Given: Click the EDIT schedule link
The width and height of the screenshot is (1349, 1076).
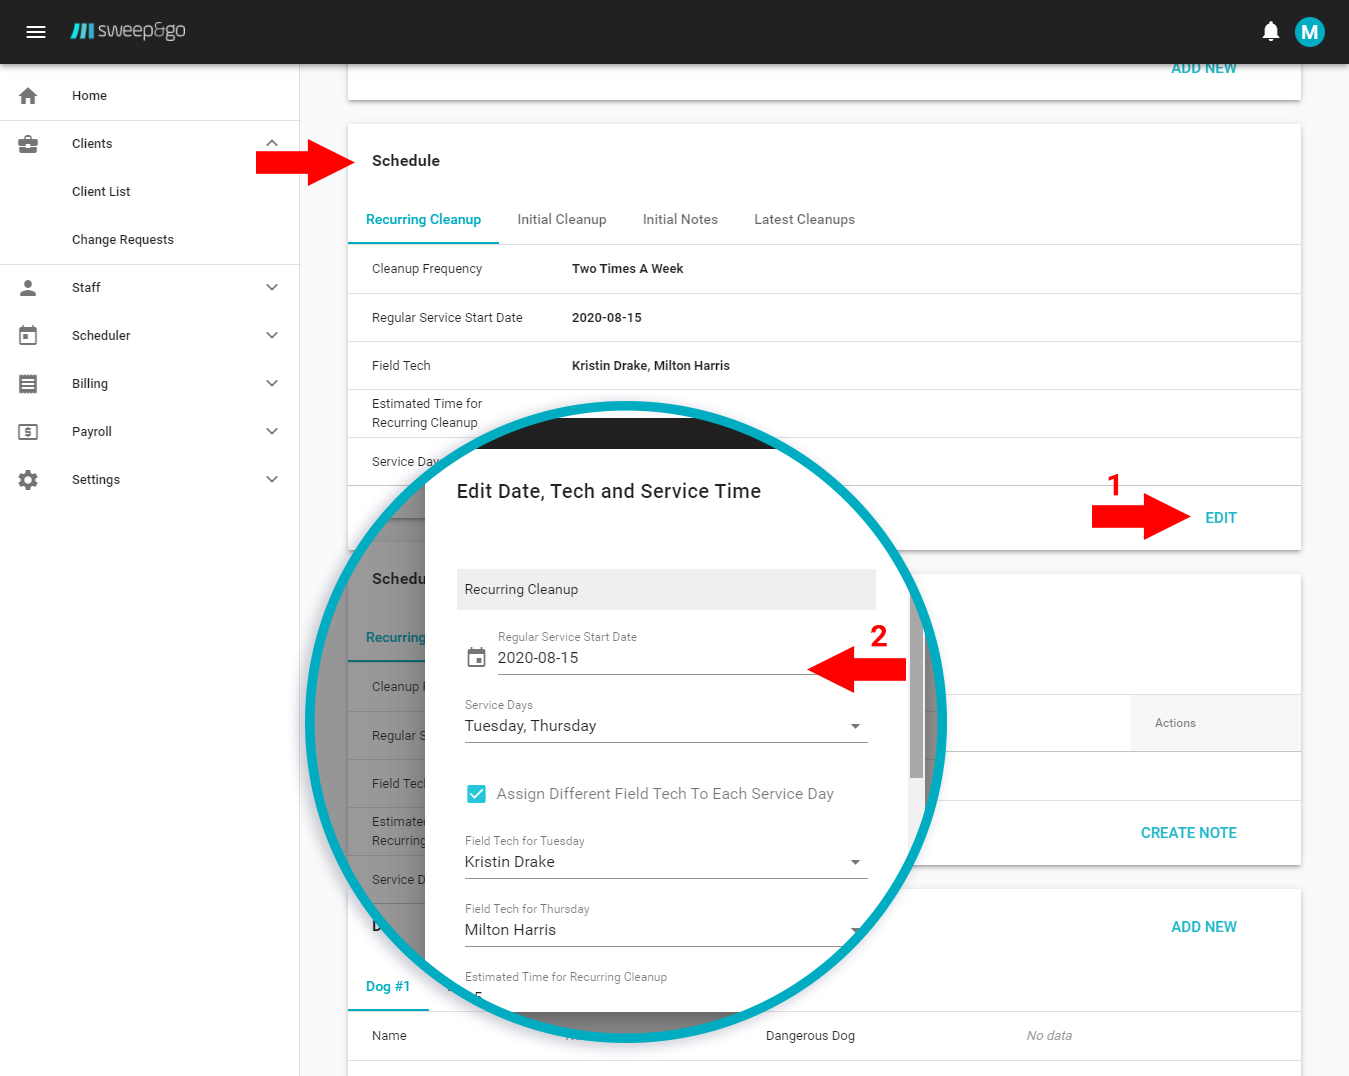Looking at the screenshot, I should coord(1220,518).
